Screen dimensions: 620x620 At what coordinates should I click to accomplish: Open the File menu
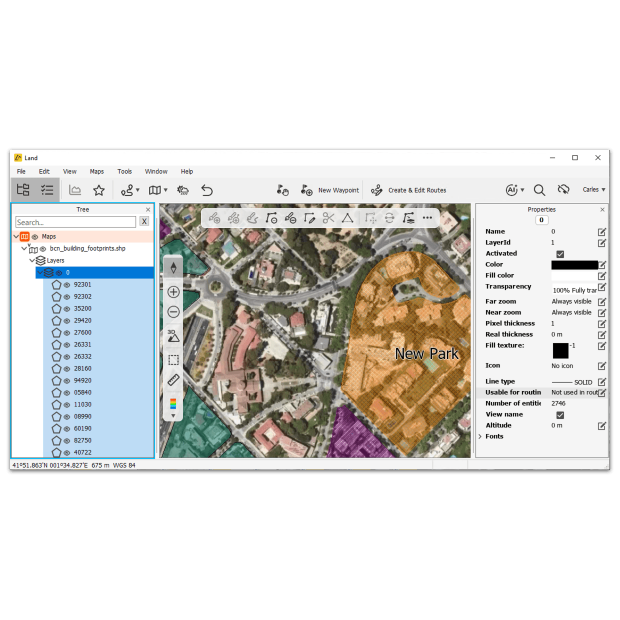click(x=21, y=172)
